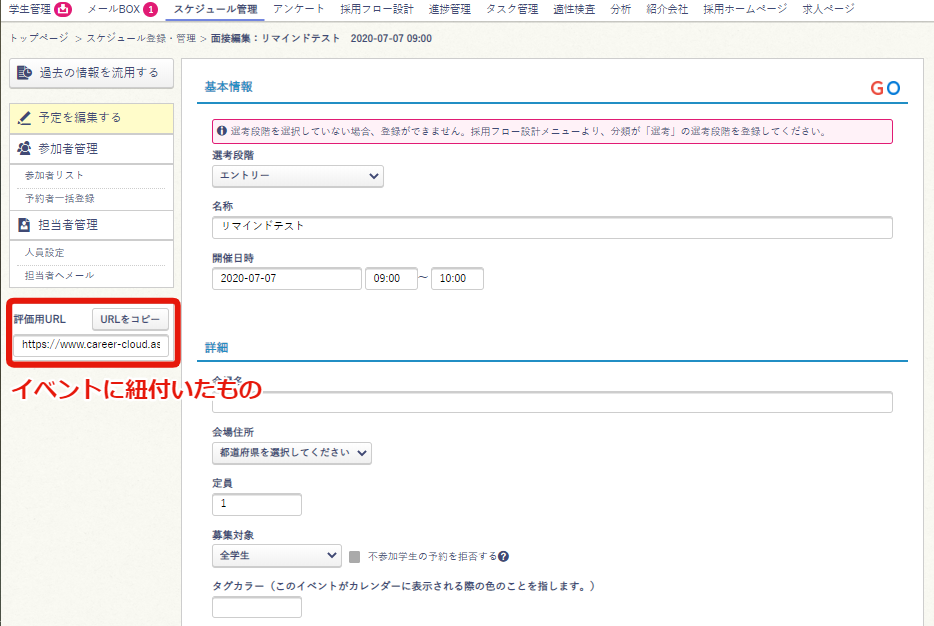Screen dimensions: 934x626
Task: Click the 名称 field containing リマインドテスト
Action: [x=552, y=228]
